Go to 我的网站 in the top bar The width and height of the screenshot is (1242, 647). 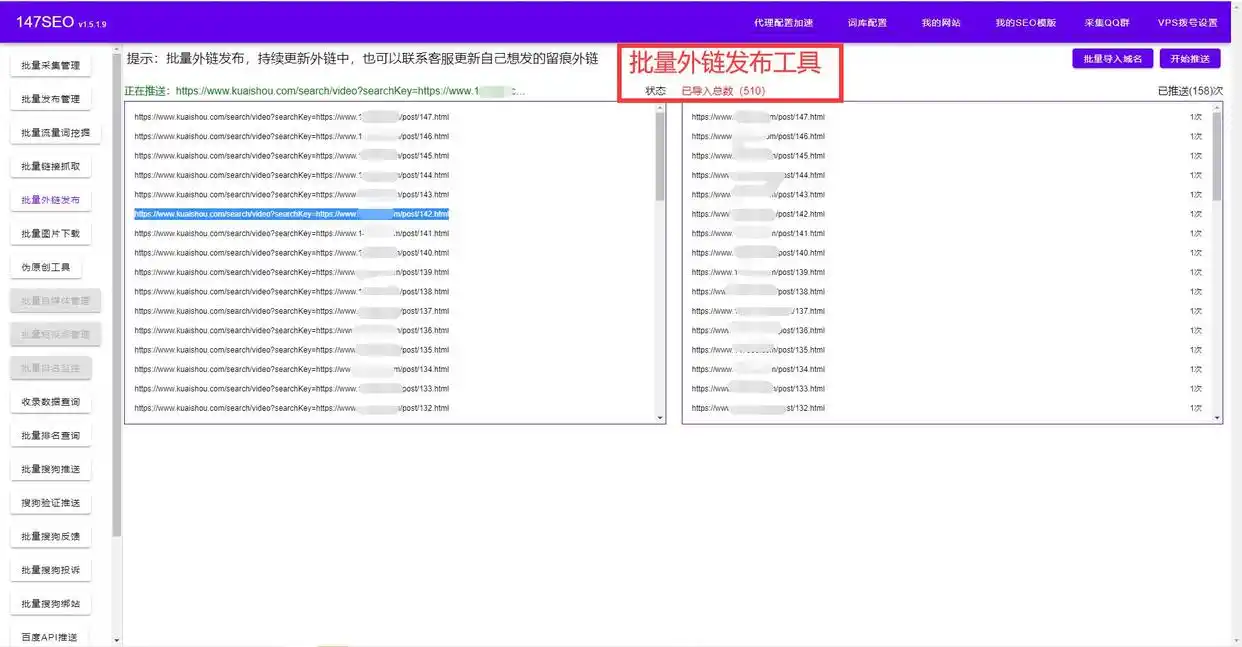point(940,21)
